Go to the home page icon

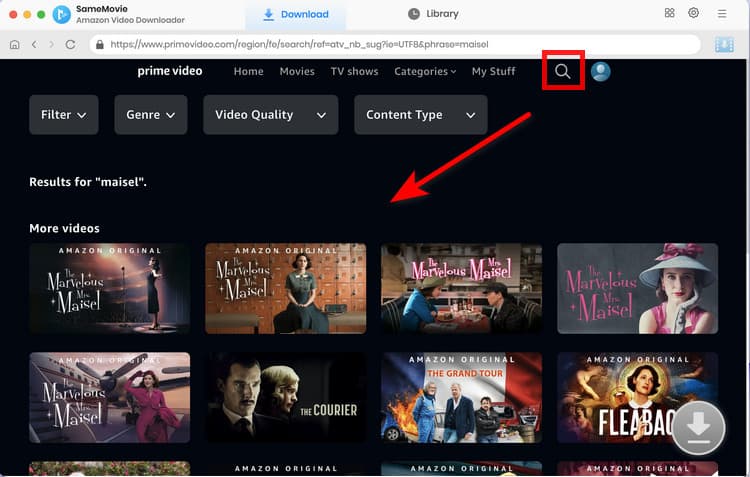pyautogui.click(x=15, y=44)
